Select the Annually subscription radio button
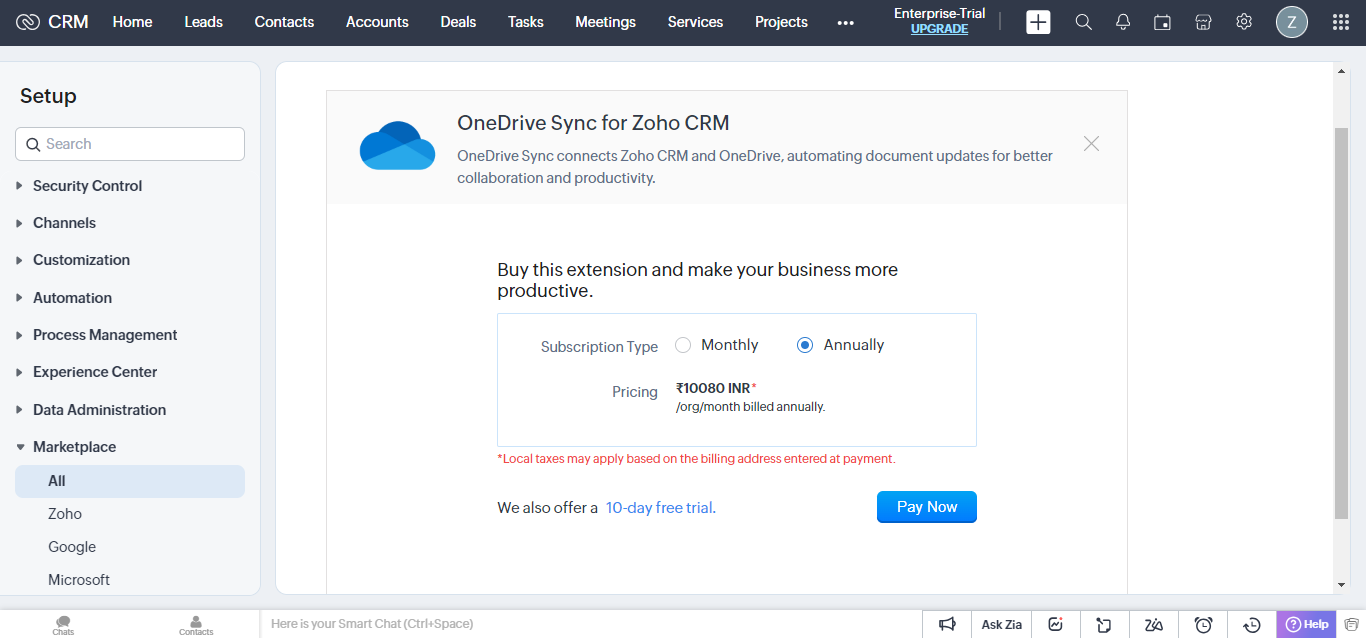This screenshot has width=1366, height=638. pyautogui.click(x=805, y=345)
